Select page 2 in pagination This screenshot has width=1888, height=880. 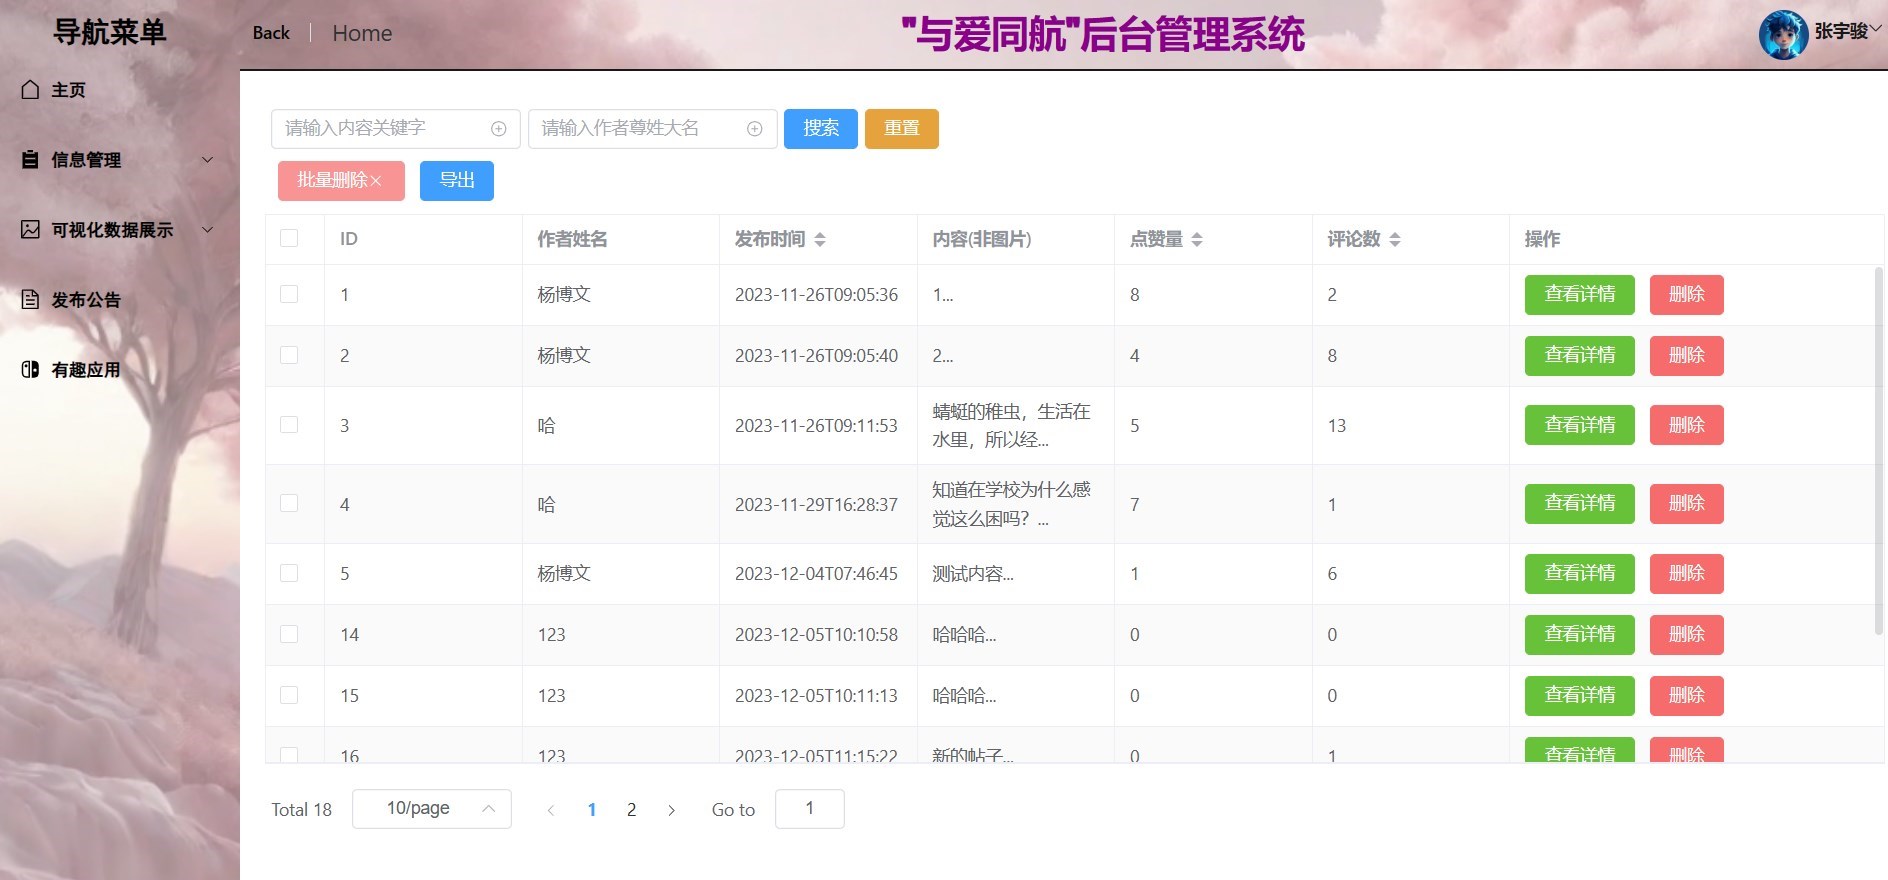coord(631,810)
